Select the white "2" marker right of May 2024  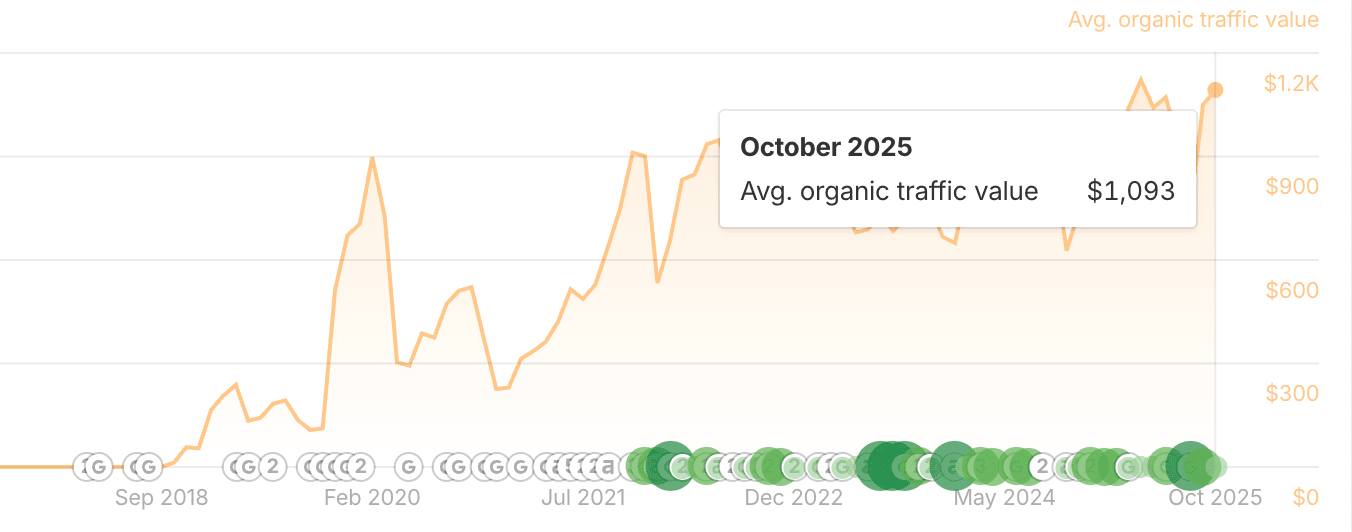pos(1042,466)
